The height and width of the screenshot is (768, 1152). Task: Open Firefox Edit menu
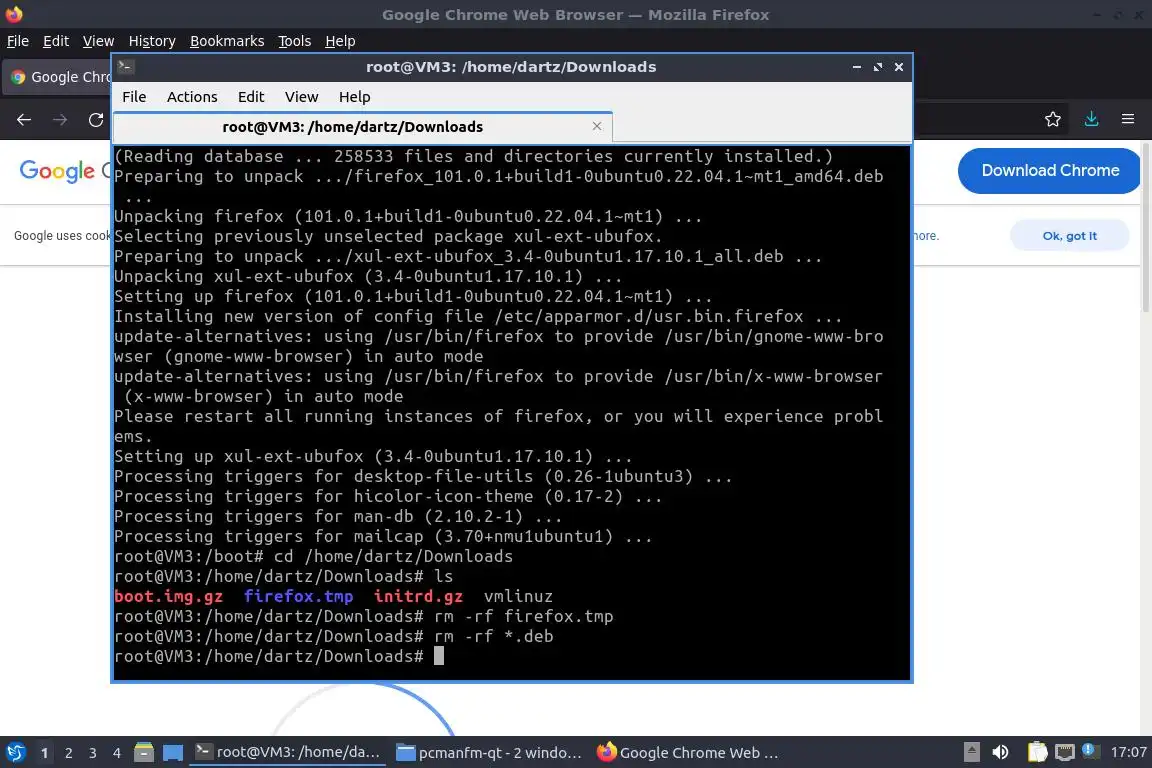tap(56, 41)
